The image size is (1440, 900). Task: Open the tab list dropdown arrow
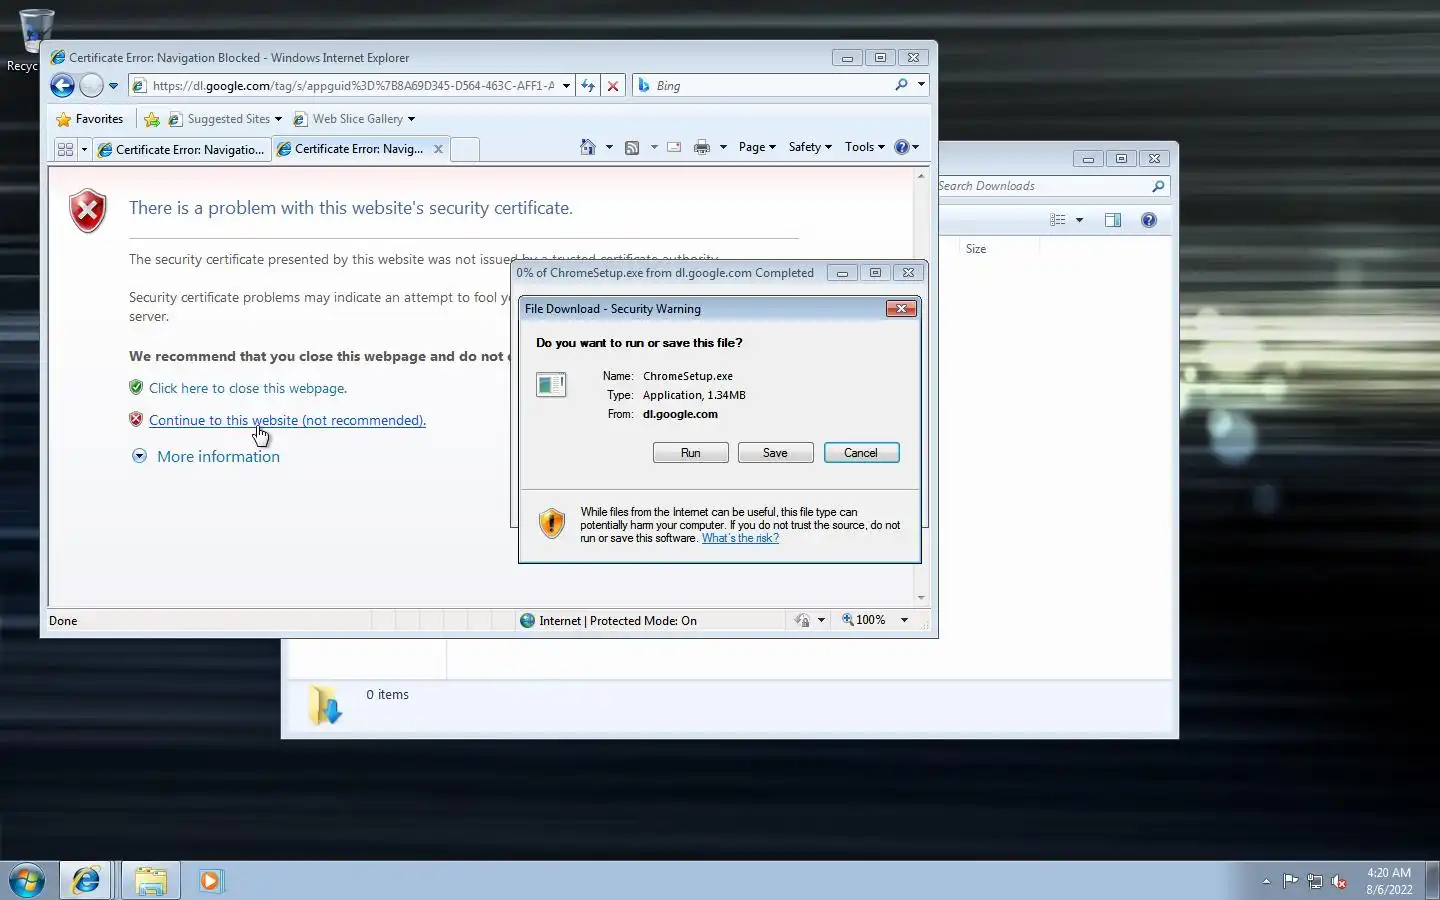click(84, 149)
